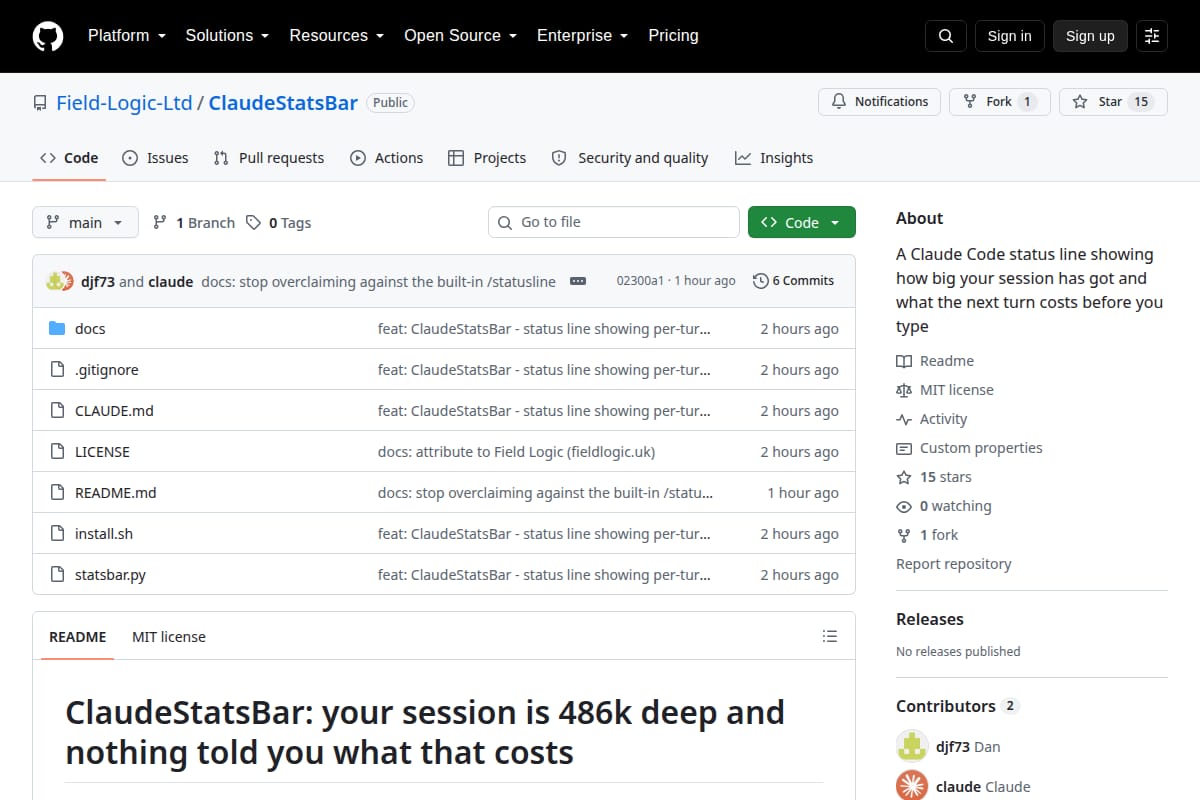Click the file icon beside .gitignore
1200x800 pixels.
pyautogui.click(x=57, y=370)
